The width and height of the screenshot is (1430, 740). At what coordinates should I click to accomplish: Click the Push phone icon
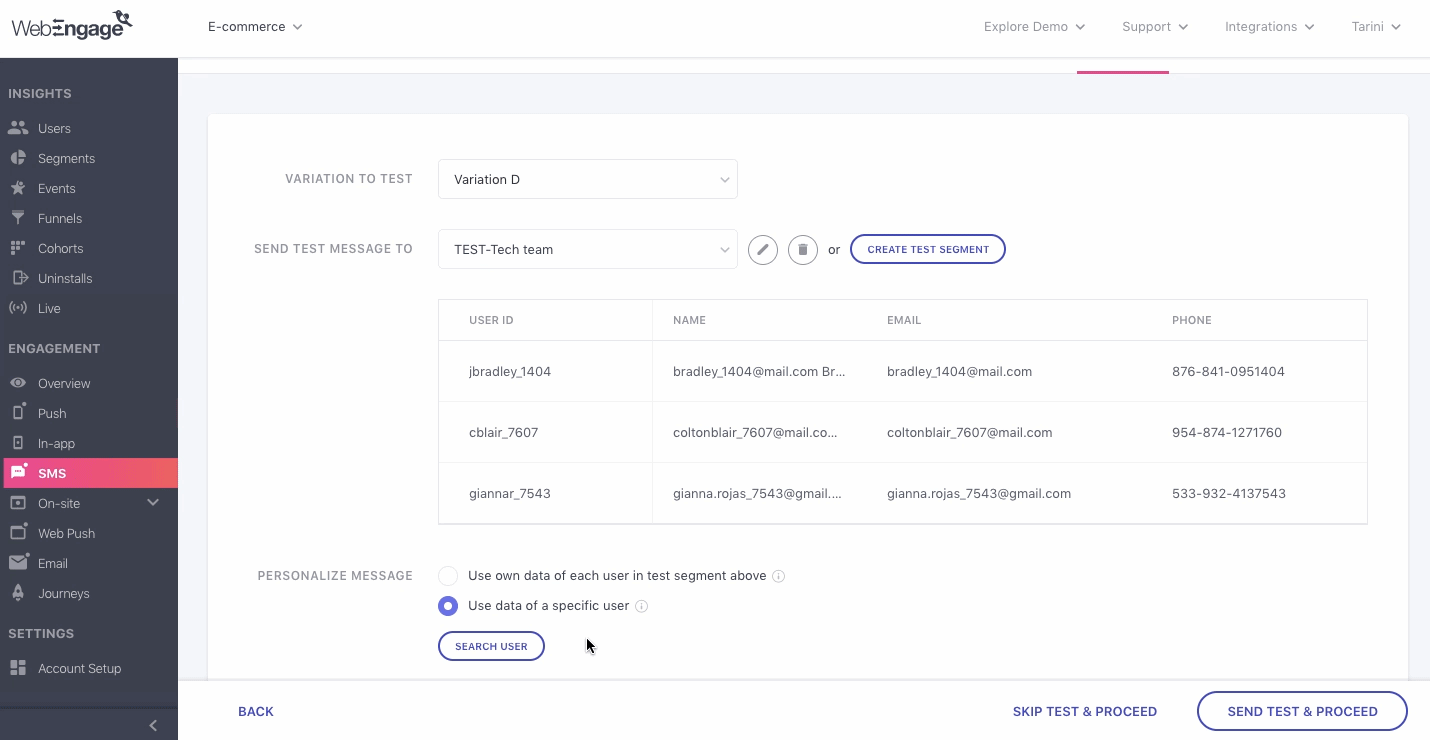pyautogui.click(x=18, y=413)
